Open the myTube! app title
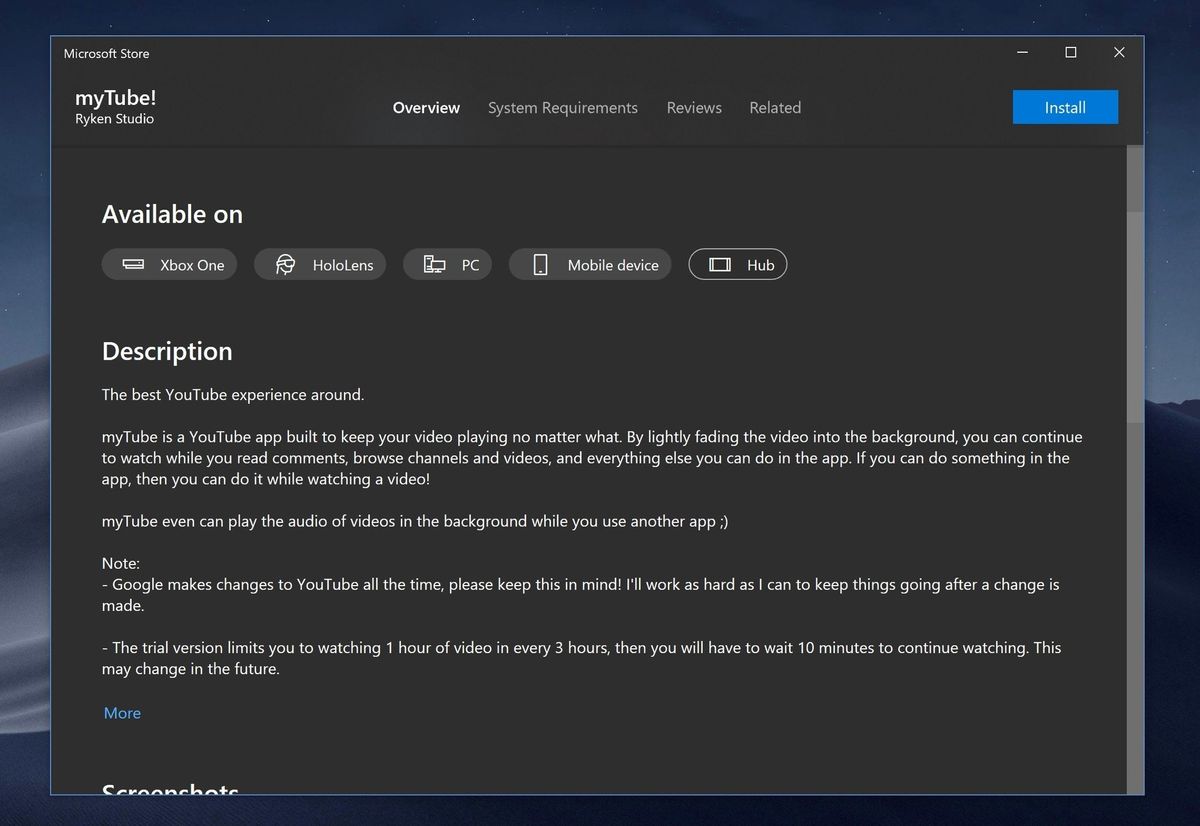The image size is (1200, 826). pos(116,97)
